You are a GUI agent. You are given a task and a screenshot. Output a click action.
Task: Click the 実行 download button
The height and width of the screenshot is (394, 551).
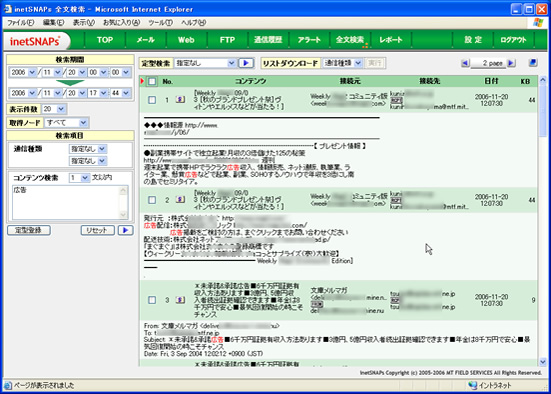pyautogui.click(x=375, y=63)
